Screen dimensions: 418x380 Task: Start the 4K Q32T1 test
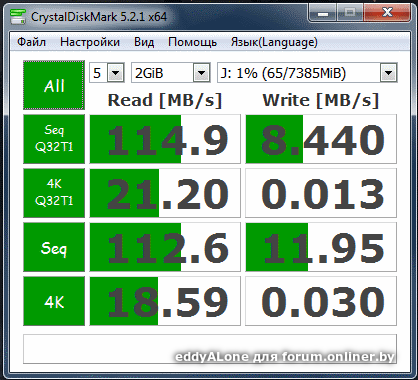click(x=54, y=193)
